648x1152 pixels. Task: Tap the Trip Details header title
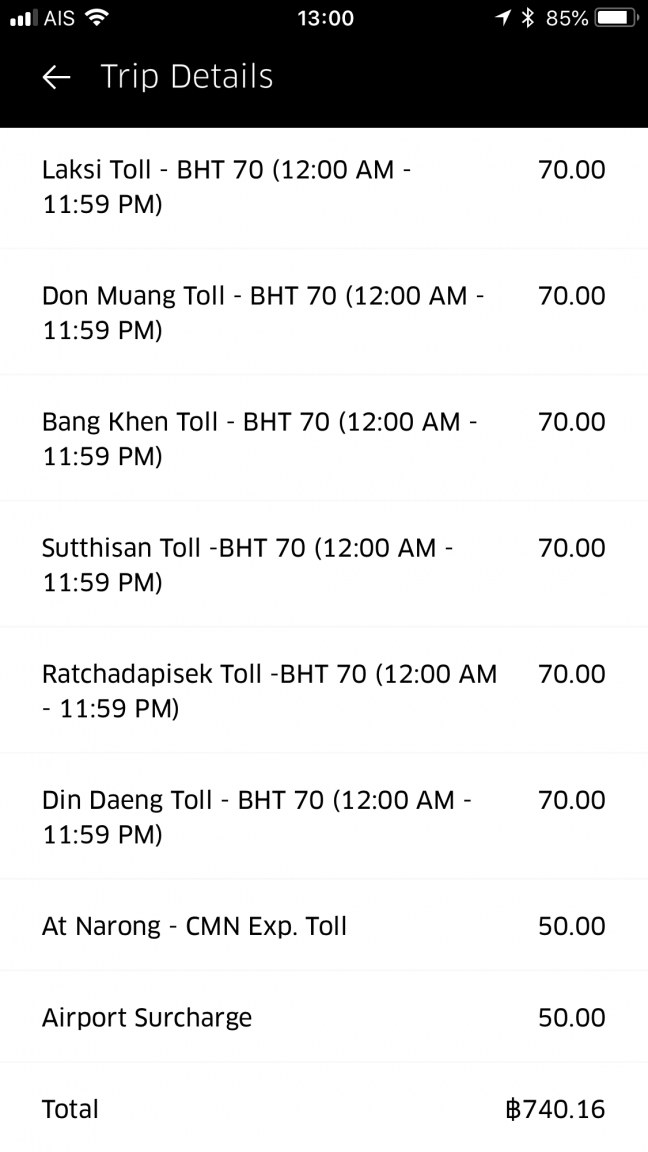click(x=187, y=77)
